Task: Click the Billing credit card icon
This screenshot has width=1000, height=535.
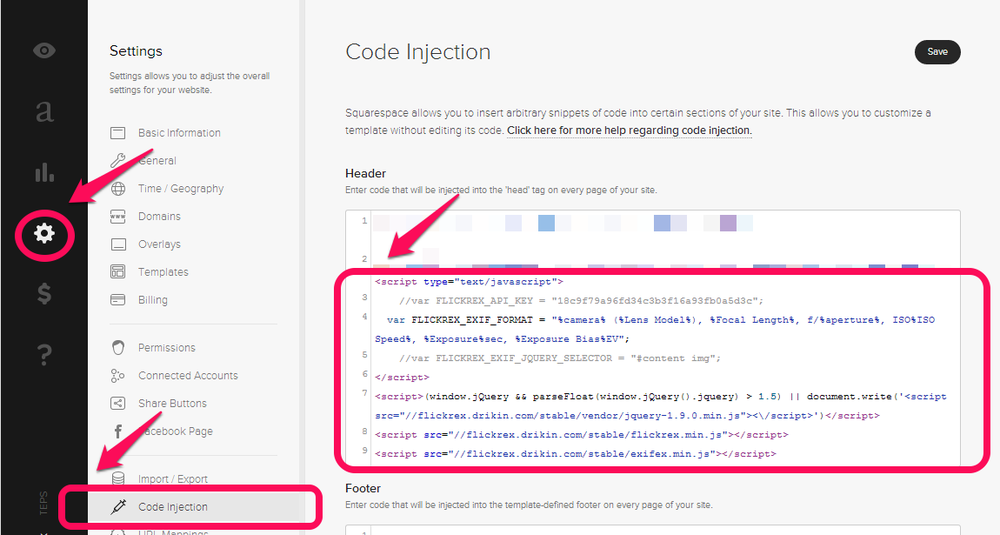Action: click(x=117, y=300)
